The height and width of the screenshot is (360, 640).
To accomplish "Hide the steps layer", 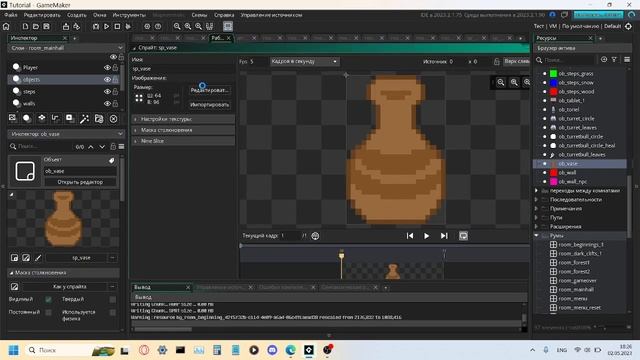I will pyautogui.click(x=107, y=92).
